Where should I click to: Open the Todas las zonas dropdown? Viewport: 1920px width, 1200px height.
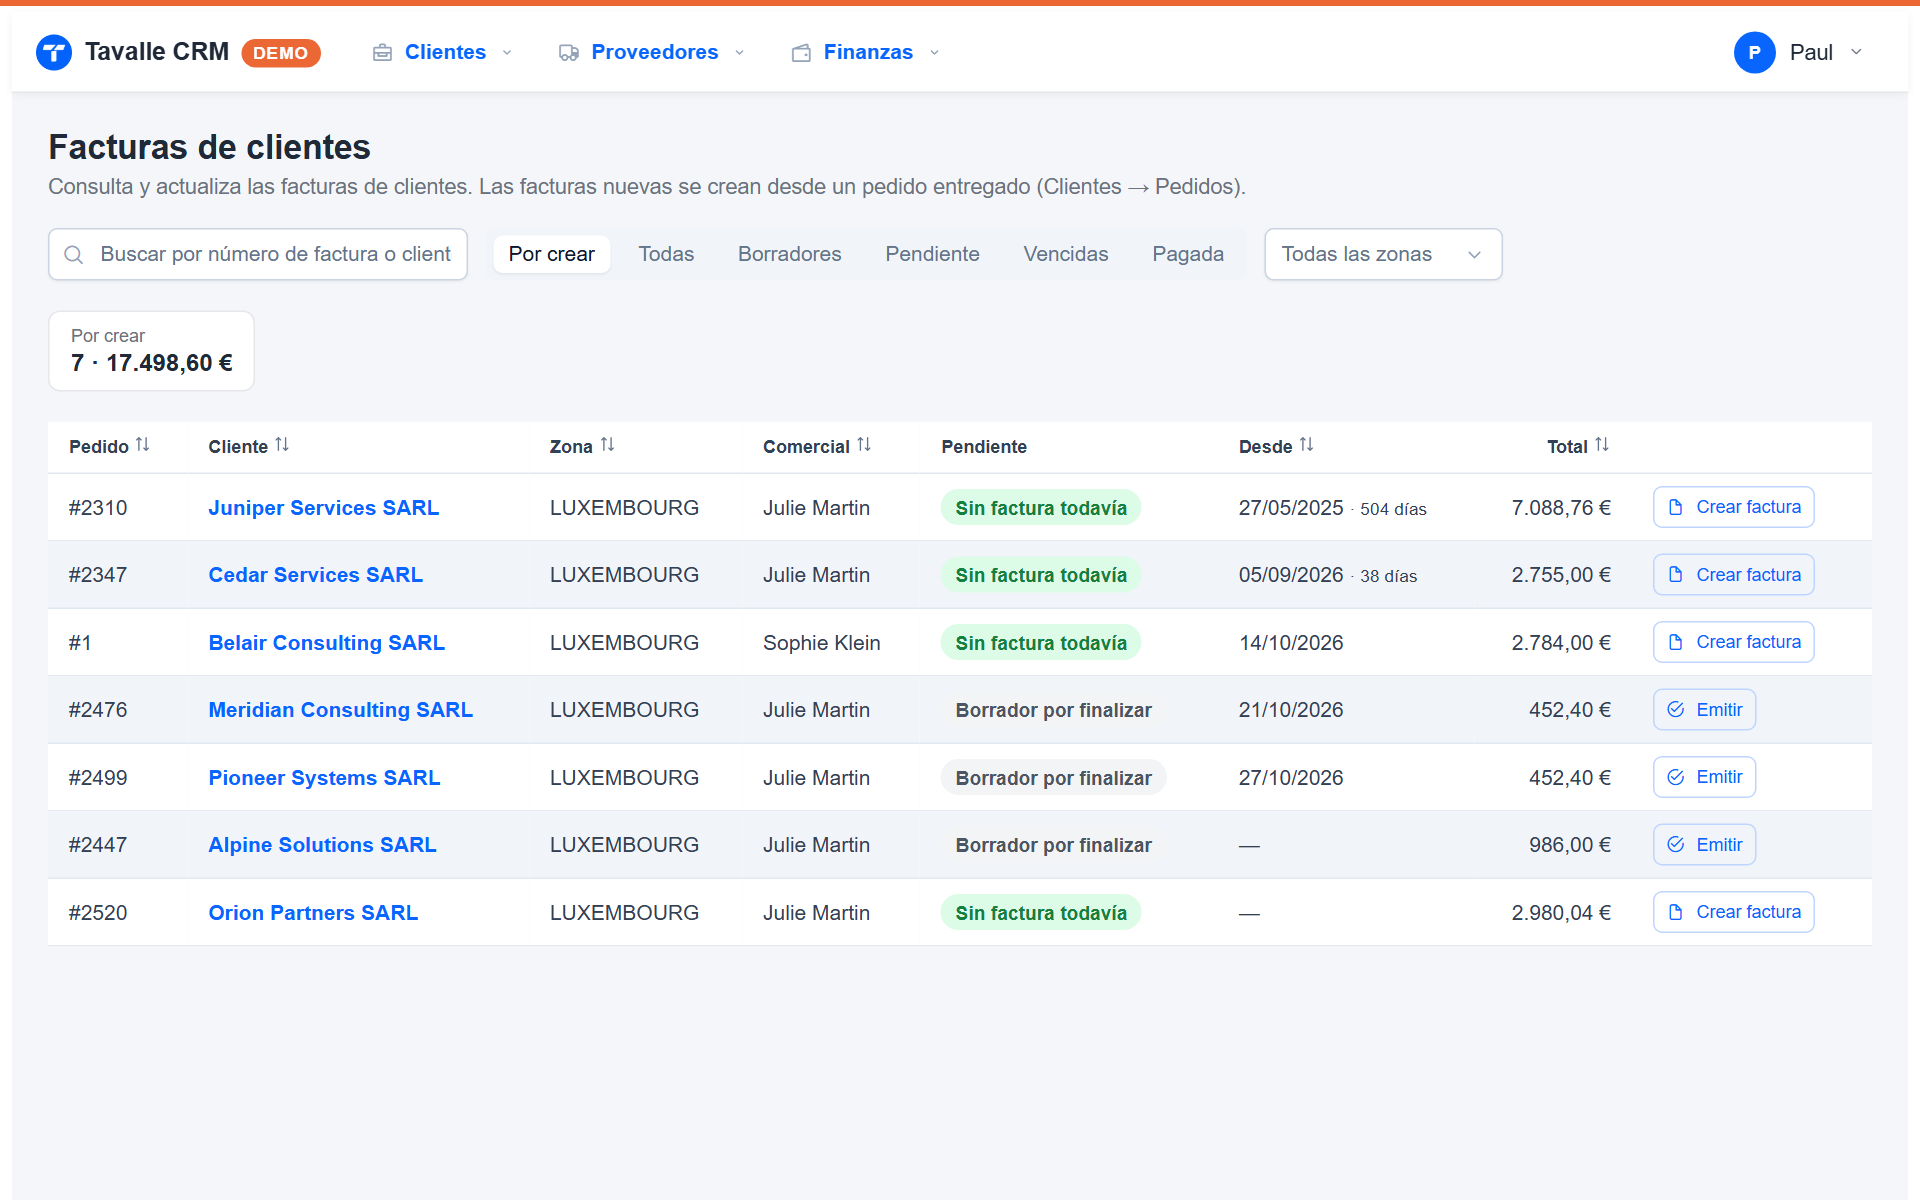pos(1383,254)
